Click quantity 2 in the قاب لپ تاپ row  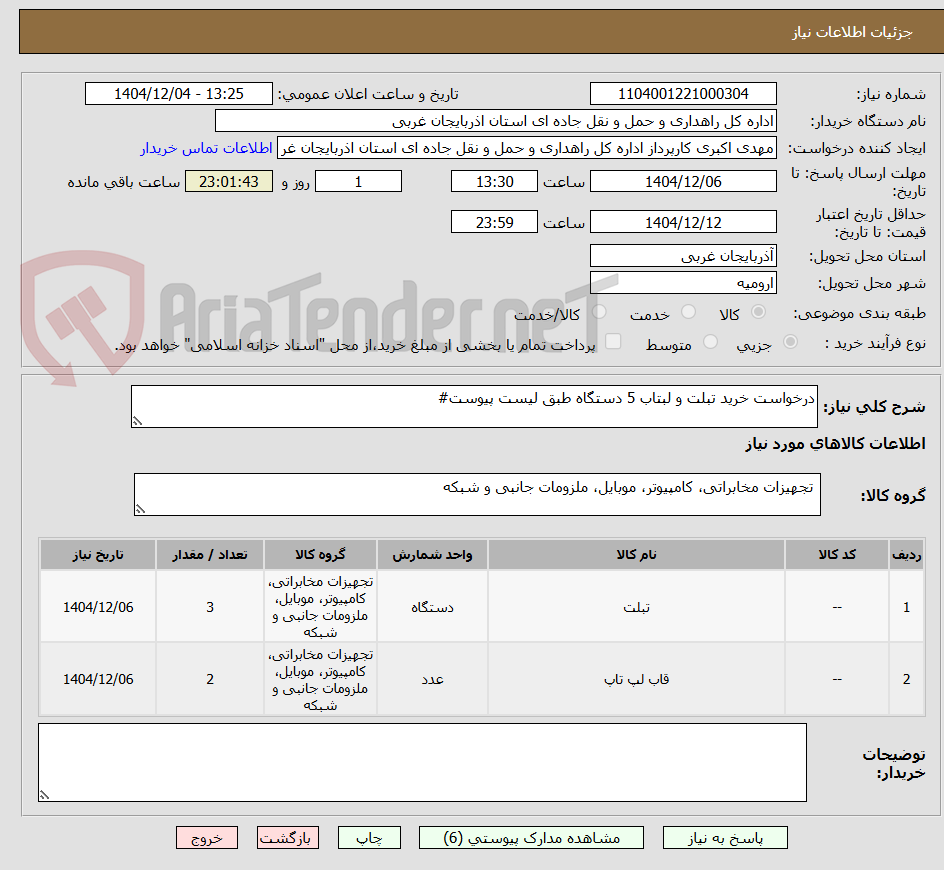[x=210, y=679]
